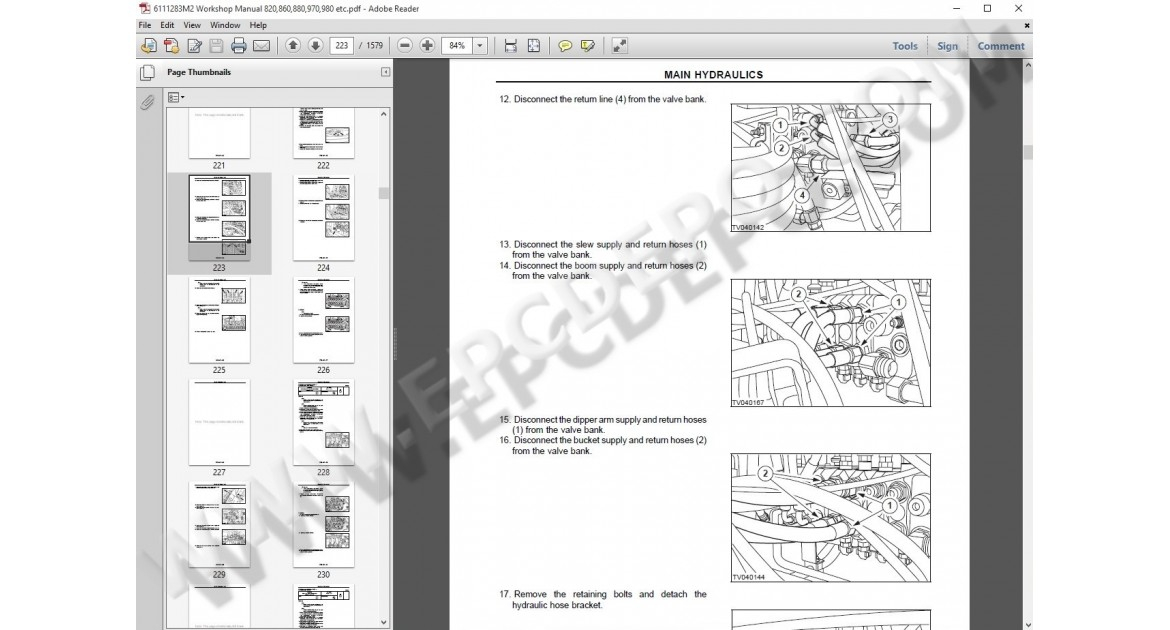This screenshot has width=1170, height=630.
Task: Print the document with the printer icon
Action: [x=239, y=46]
